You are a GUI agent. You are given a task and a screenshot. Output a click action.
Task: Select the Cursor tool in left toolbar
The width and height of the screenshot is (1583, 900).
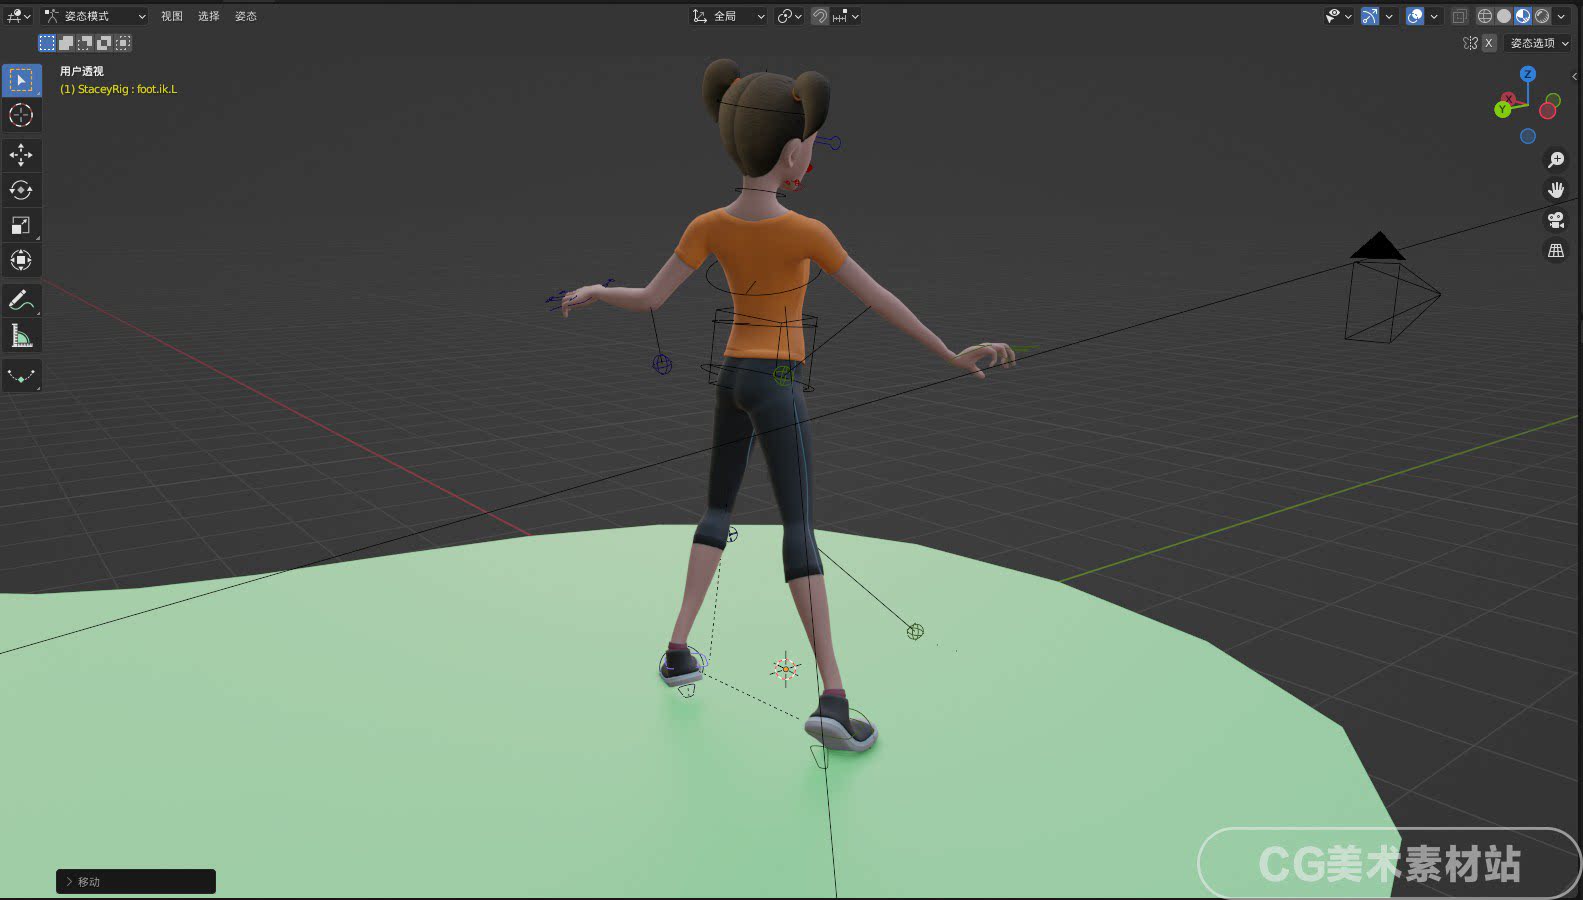coord(21,115)
